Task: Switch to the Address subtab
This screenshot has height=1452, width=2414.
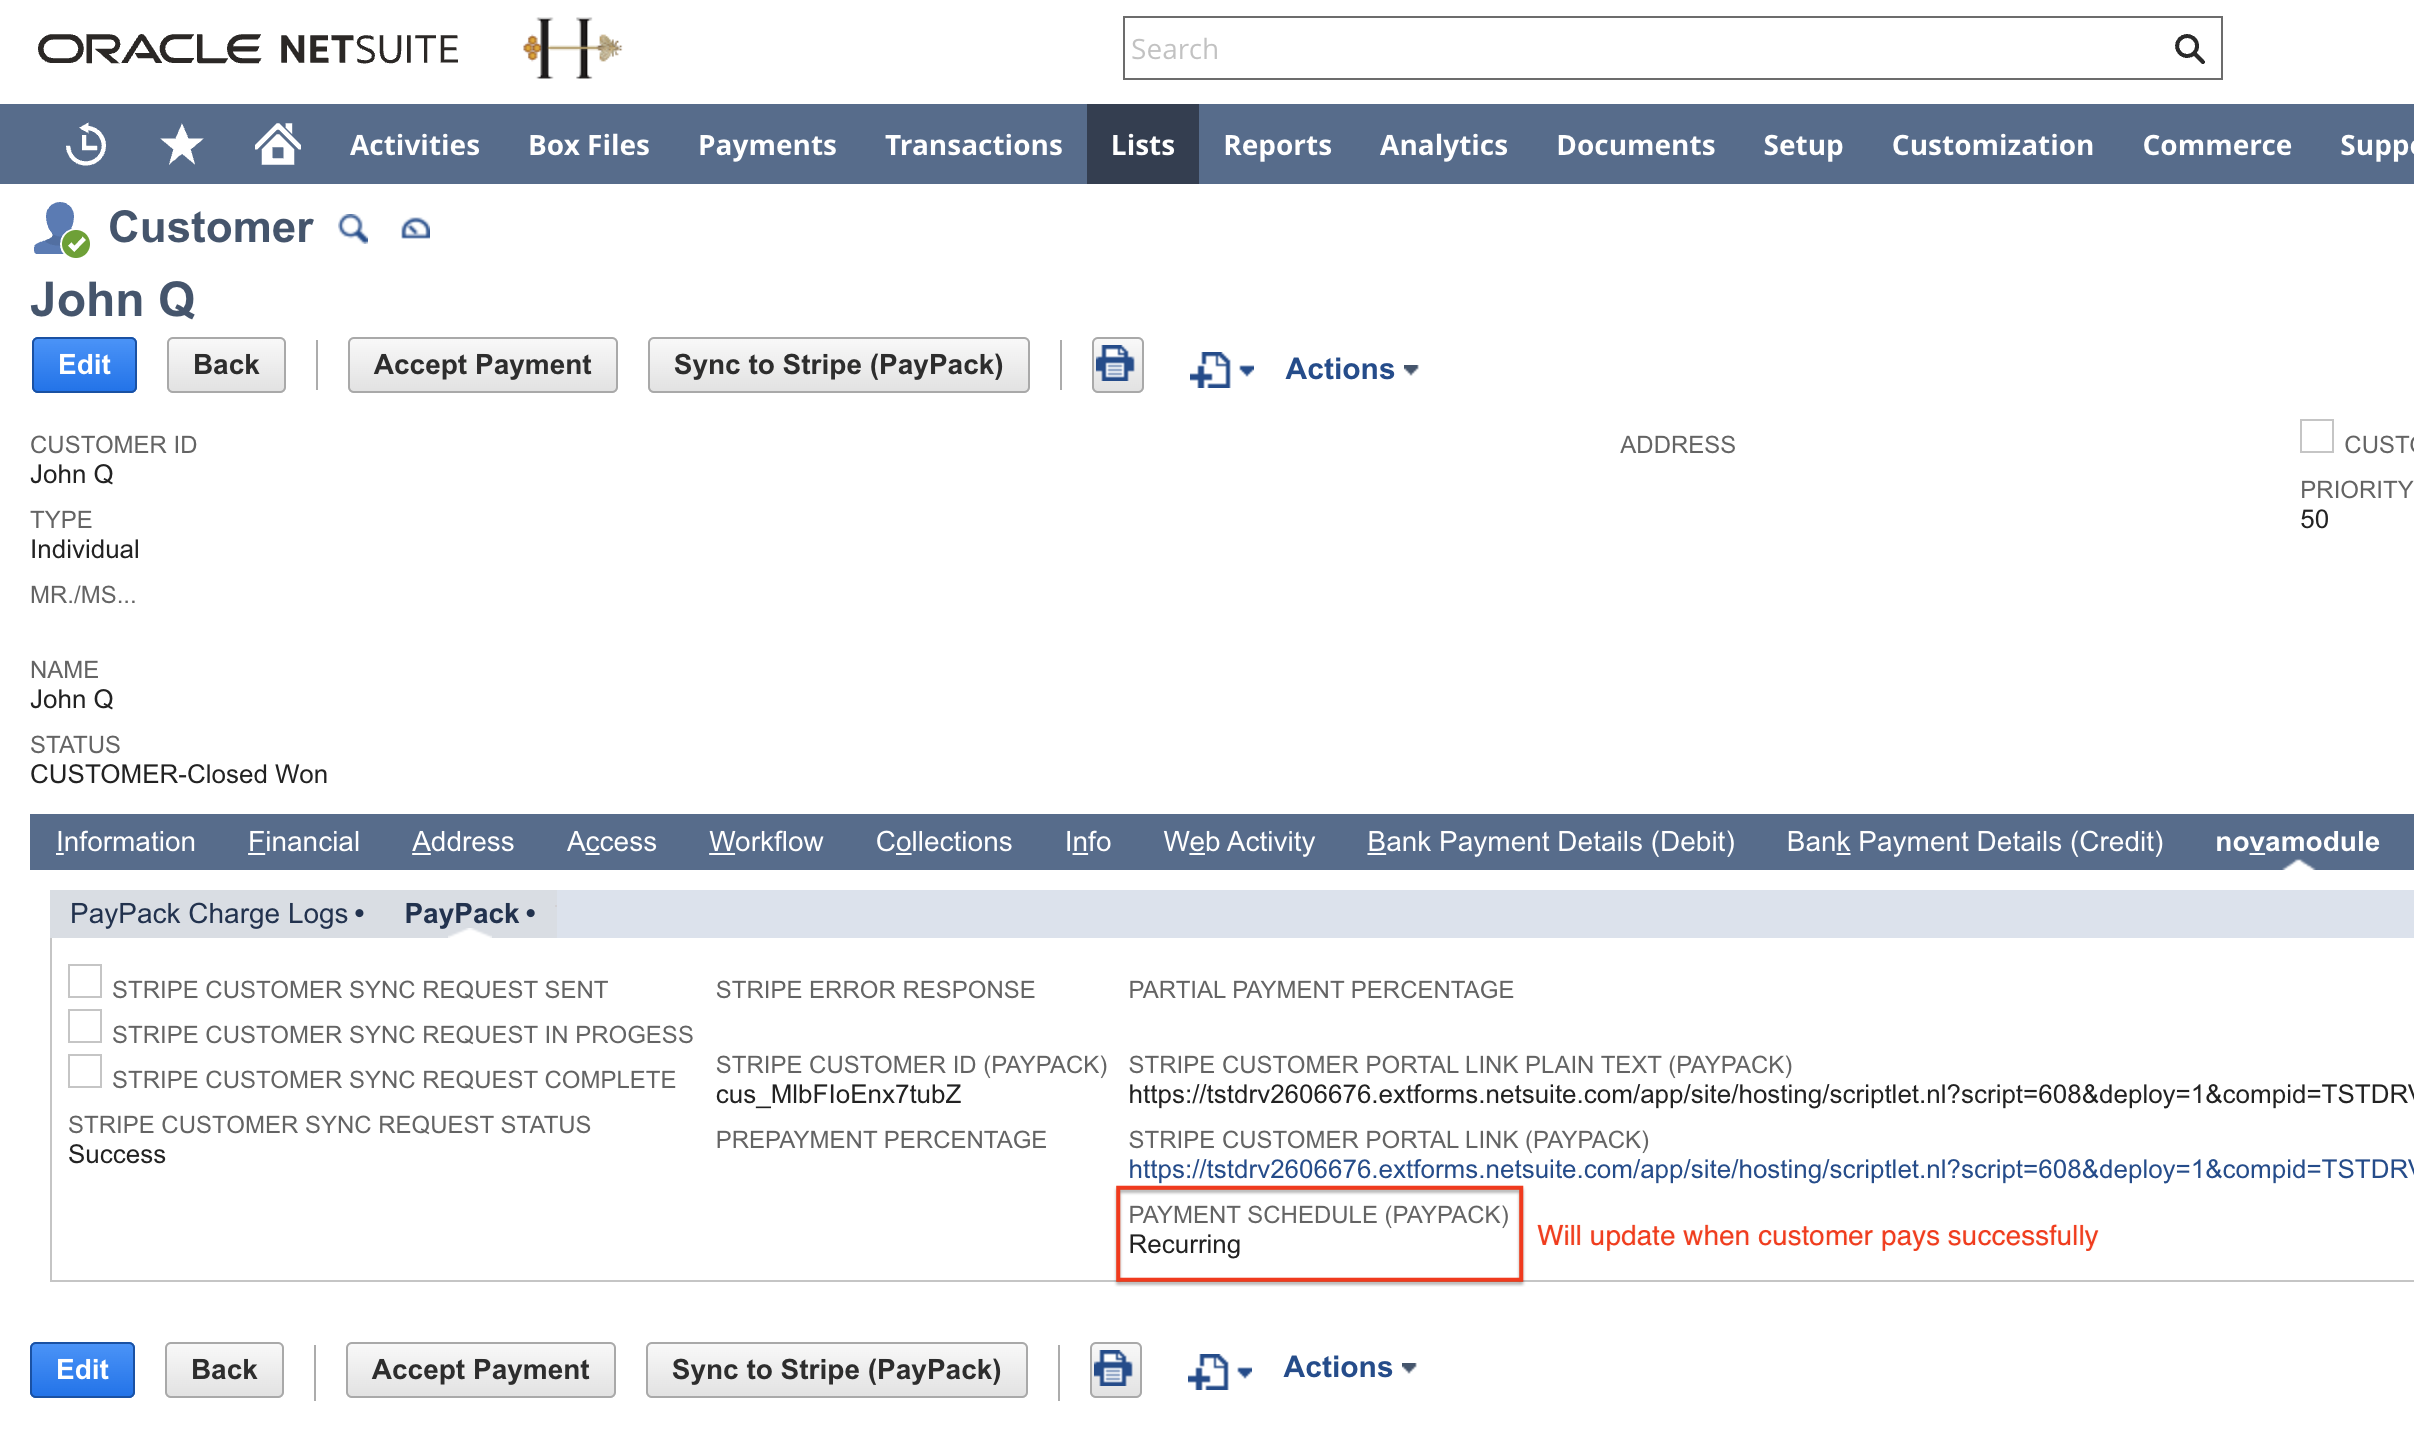Action: 462,842
